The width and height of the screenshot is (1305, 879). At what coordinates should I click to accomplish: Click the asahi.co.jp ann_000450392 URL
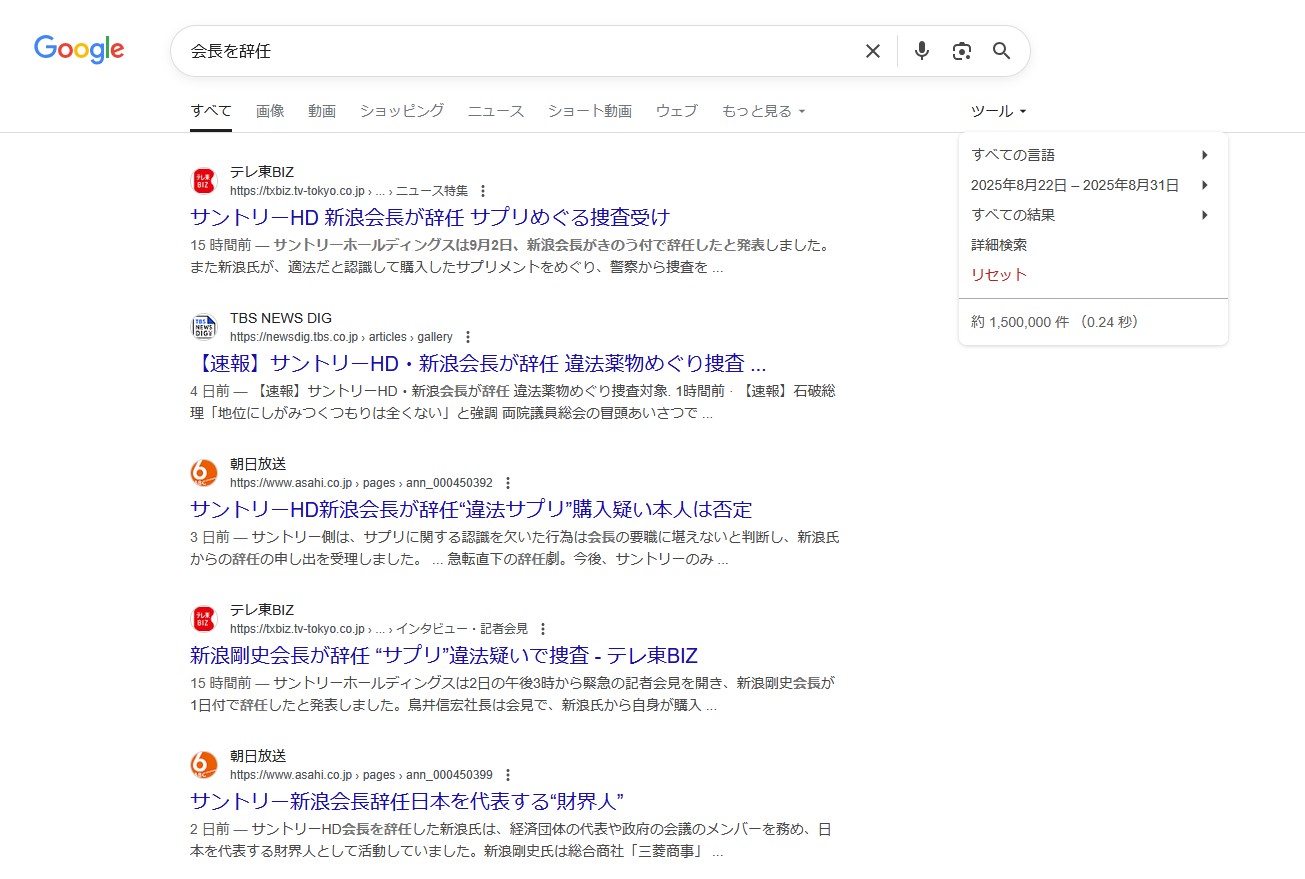361,483
